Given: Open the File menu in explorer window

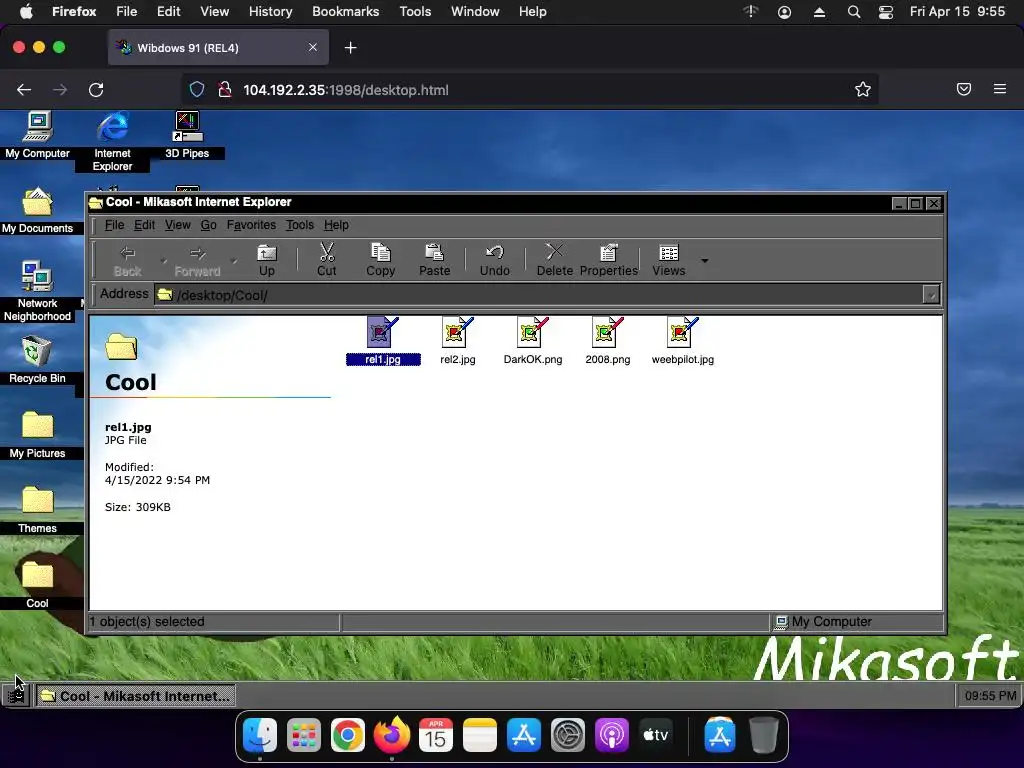Looking at the screenshot, I should coord(114,225).
